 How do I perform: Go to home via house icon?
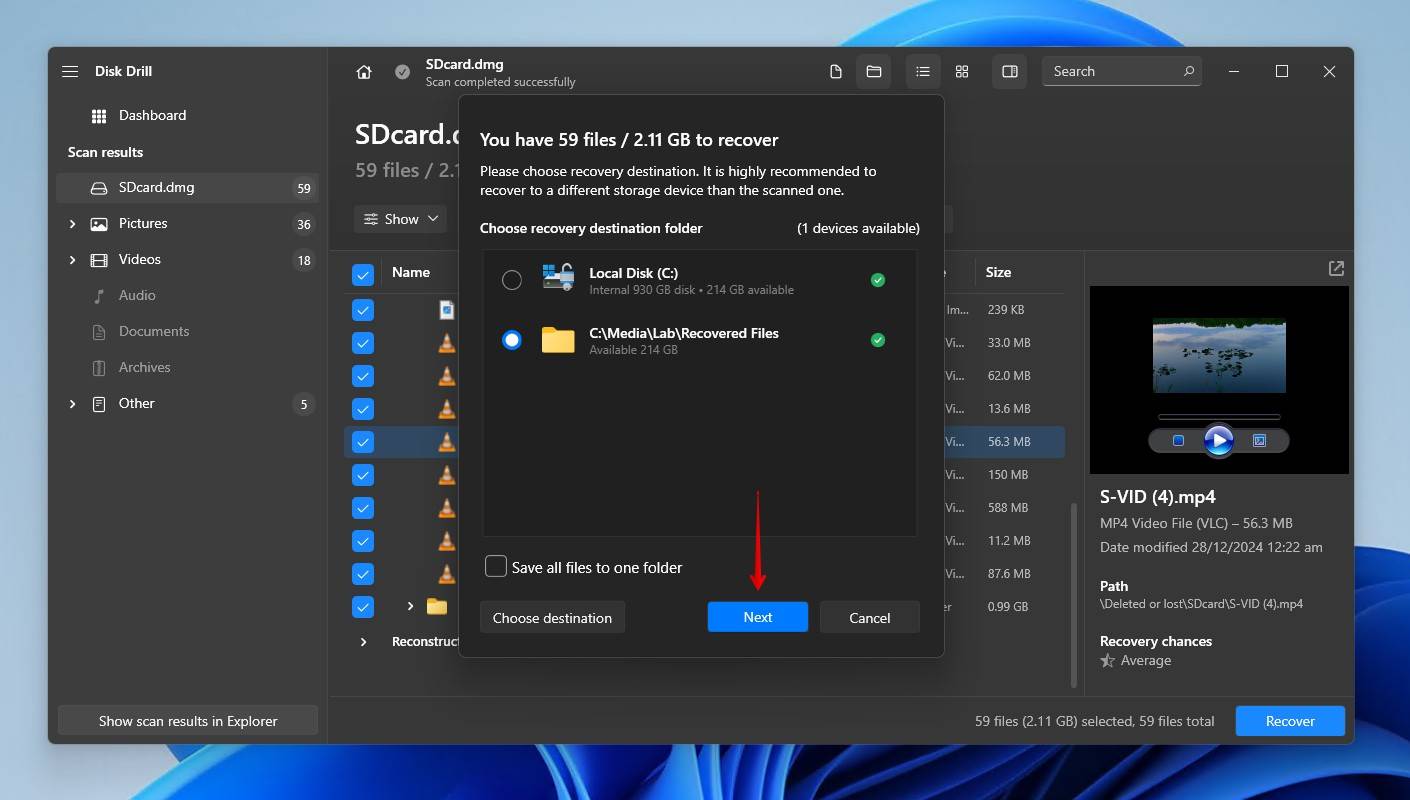tap(364, 72)
